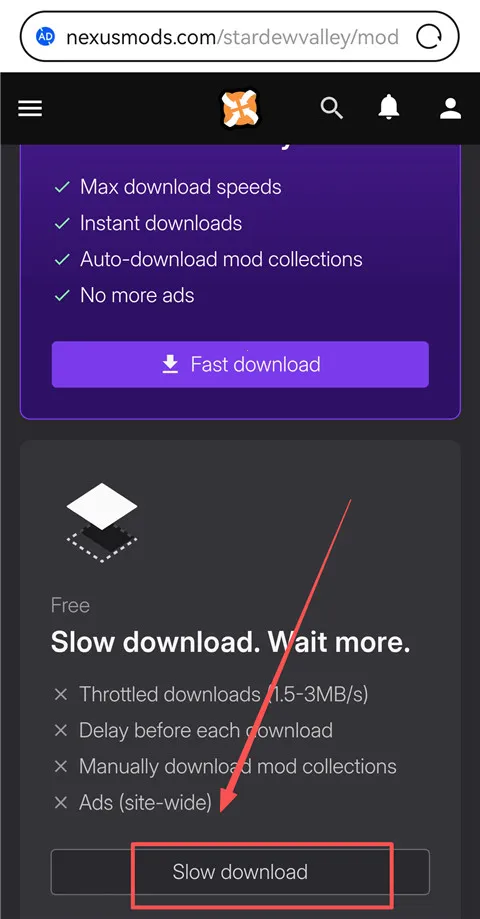This screenshot has height=919, width=480.
Task: Click the Auto-download mod collections text
Action: pyautogui.click(x=221, y=259)
